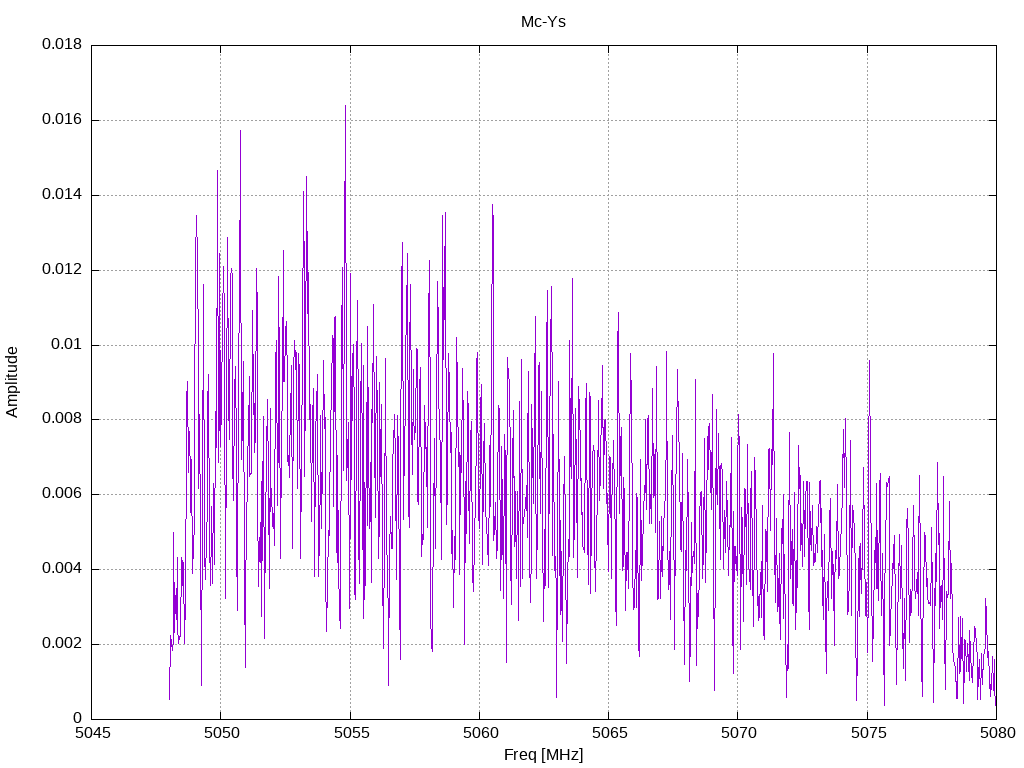Click the x-axis tick label 5055
Viewport: 1024px width, 768px height.
[351, 733]
